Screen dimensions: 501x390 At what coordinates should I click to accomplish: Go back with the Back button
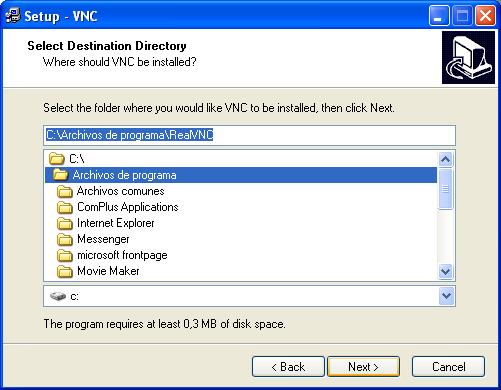click(x=288, y=367)
